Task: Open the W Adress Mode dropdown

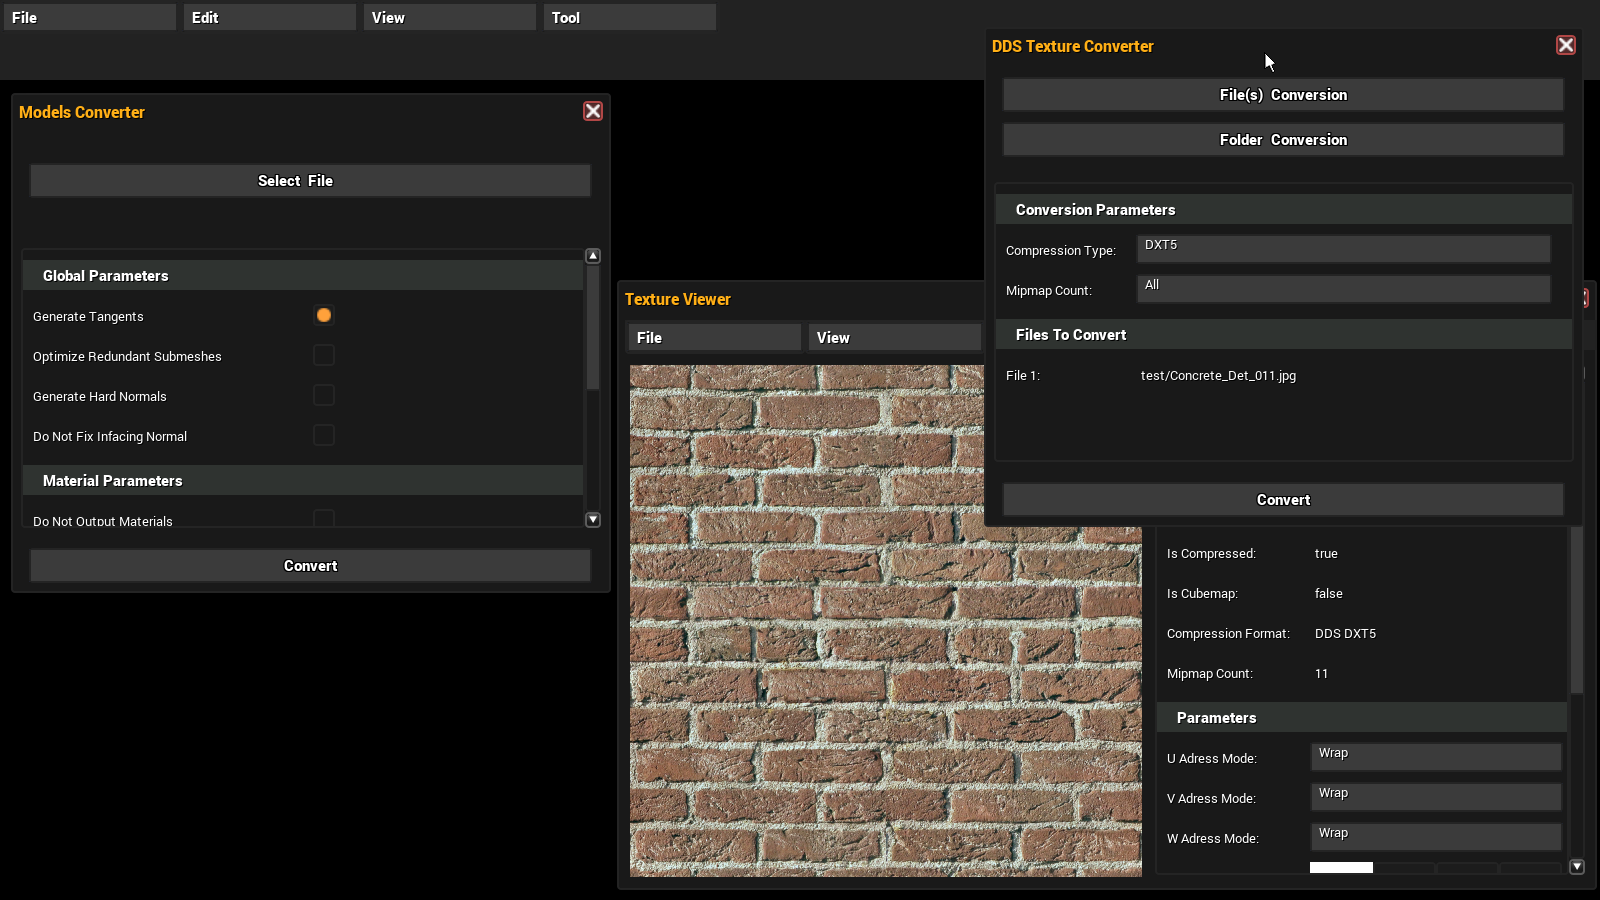Action: [1436, 837]
